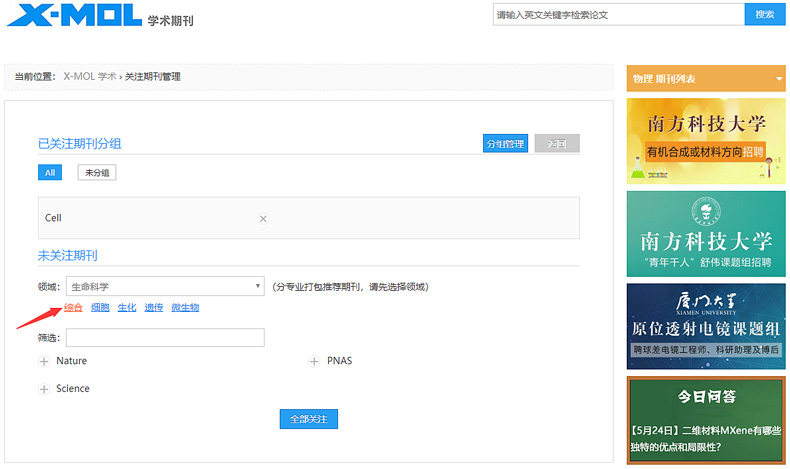790x469 pixels.
Task: Add Science journal via plus icon
Action: tap(44, 389)
